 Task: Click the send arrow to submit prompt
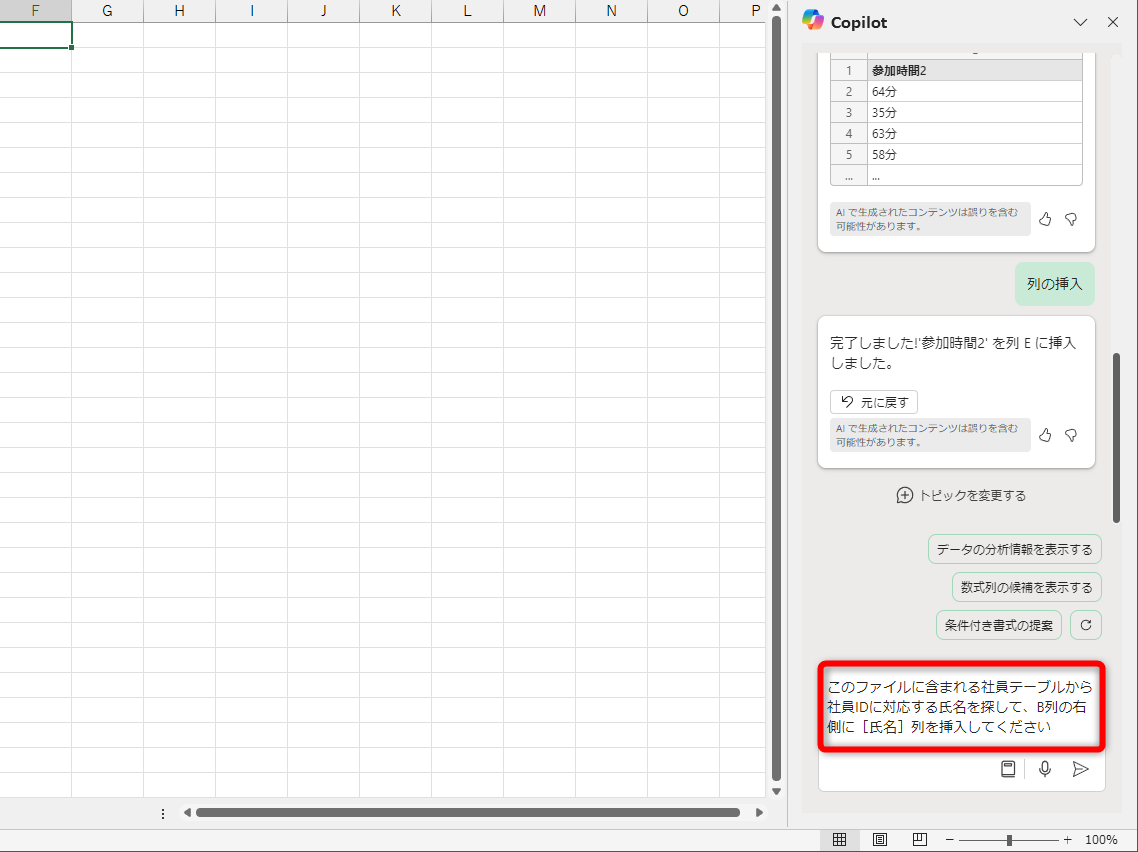coord(1080,769)
